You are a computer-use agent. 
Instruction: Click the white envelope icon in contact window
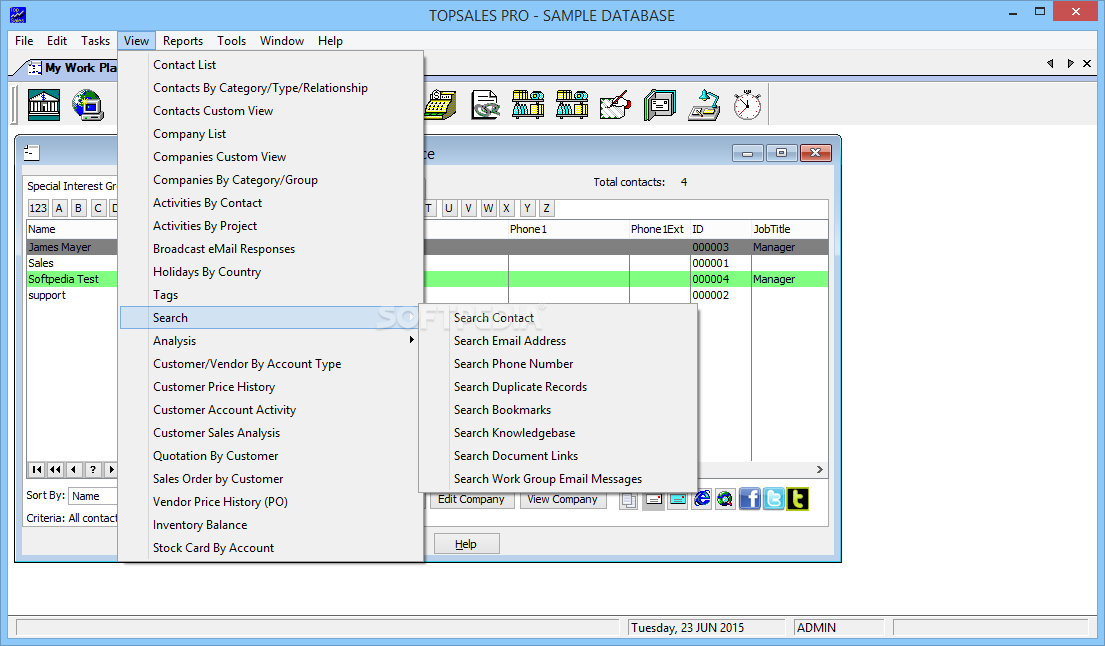click(653, 499)
